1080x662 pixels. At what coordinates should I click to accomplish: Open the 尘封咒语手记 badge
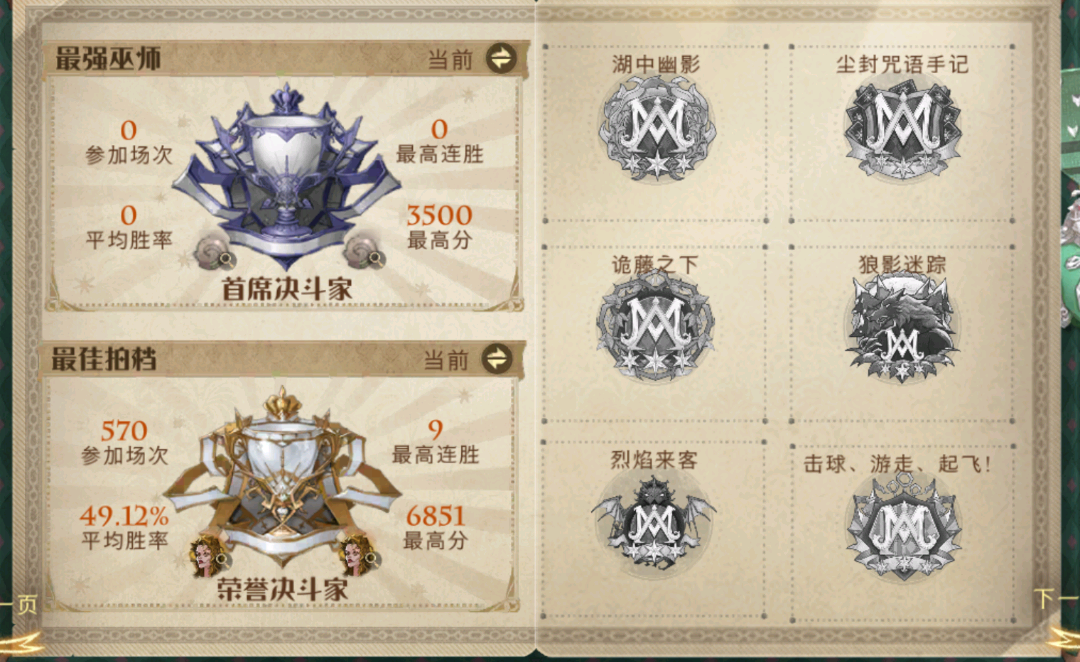902,129
